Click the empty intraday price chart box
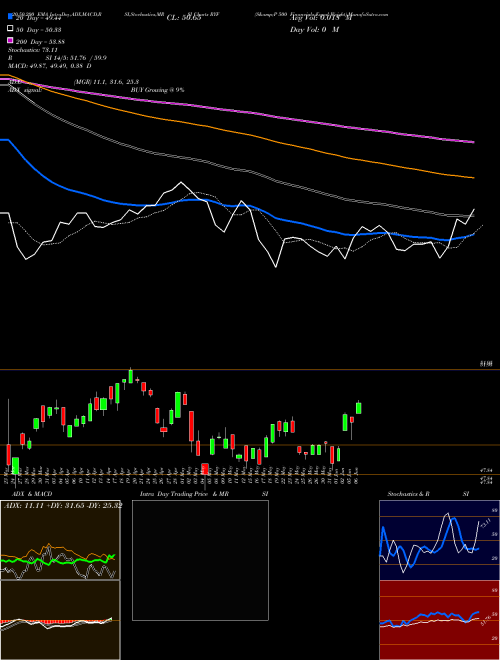Image resolution: width=500 pixels, height=660 pixels. click(x=200, y=560)
